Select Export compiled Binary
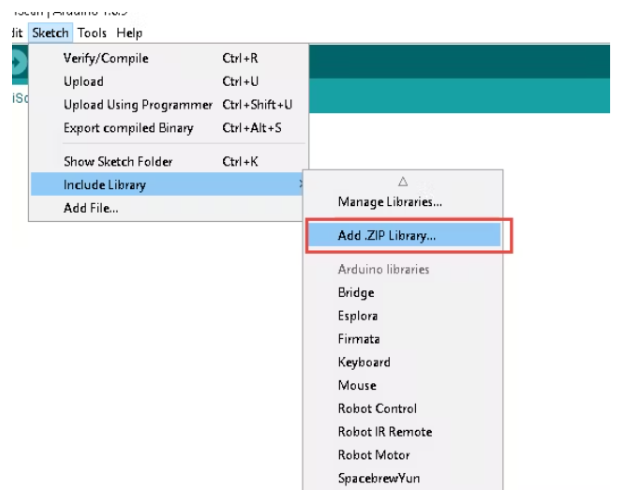Viewport: 630px width, 492px height. click(x=168, y=128)
